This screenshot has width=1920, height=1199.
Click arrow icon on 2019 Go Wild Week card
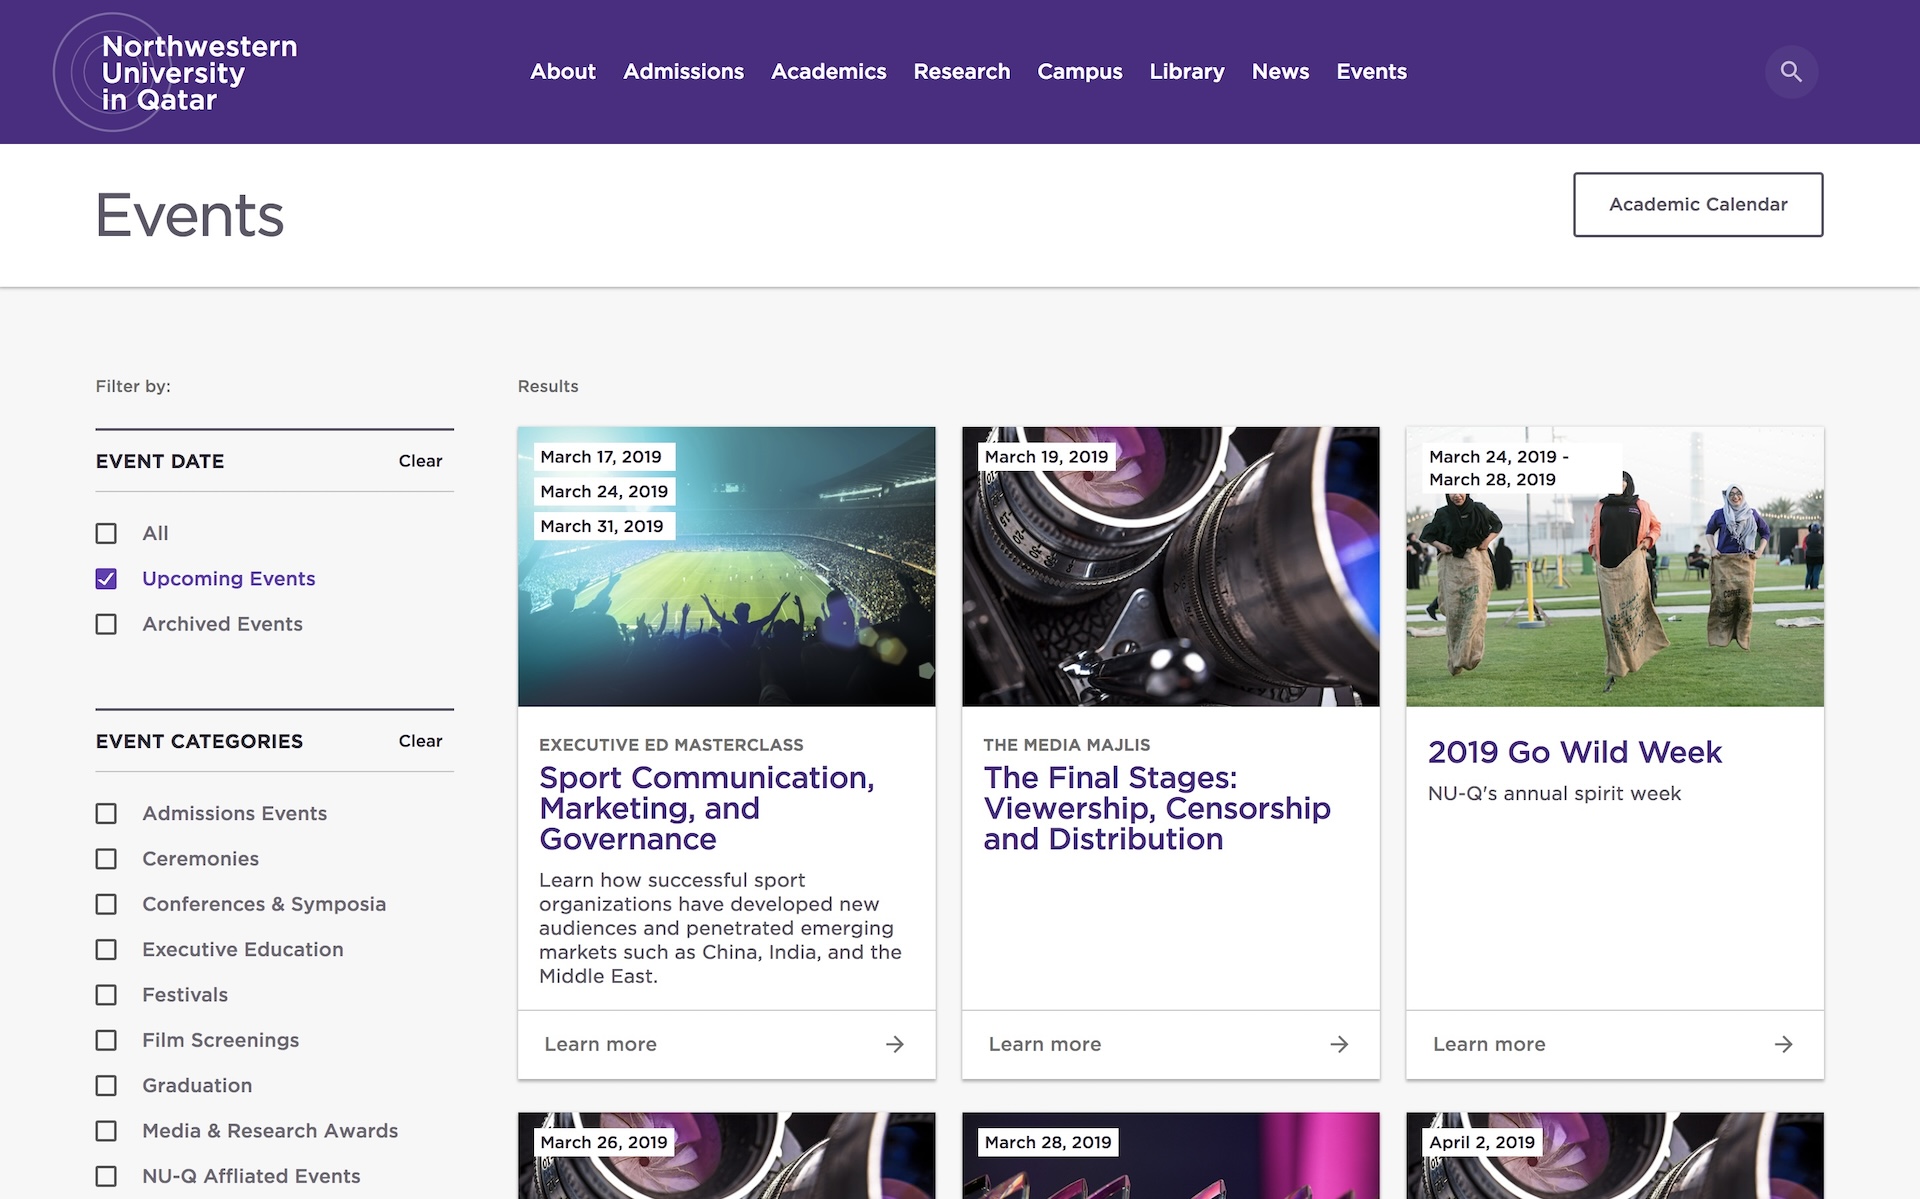[1783, 1044]
